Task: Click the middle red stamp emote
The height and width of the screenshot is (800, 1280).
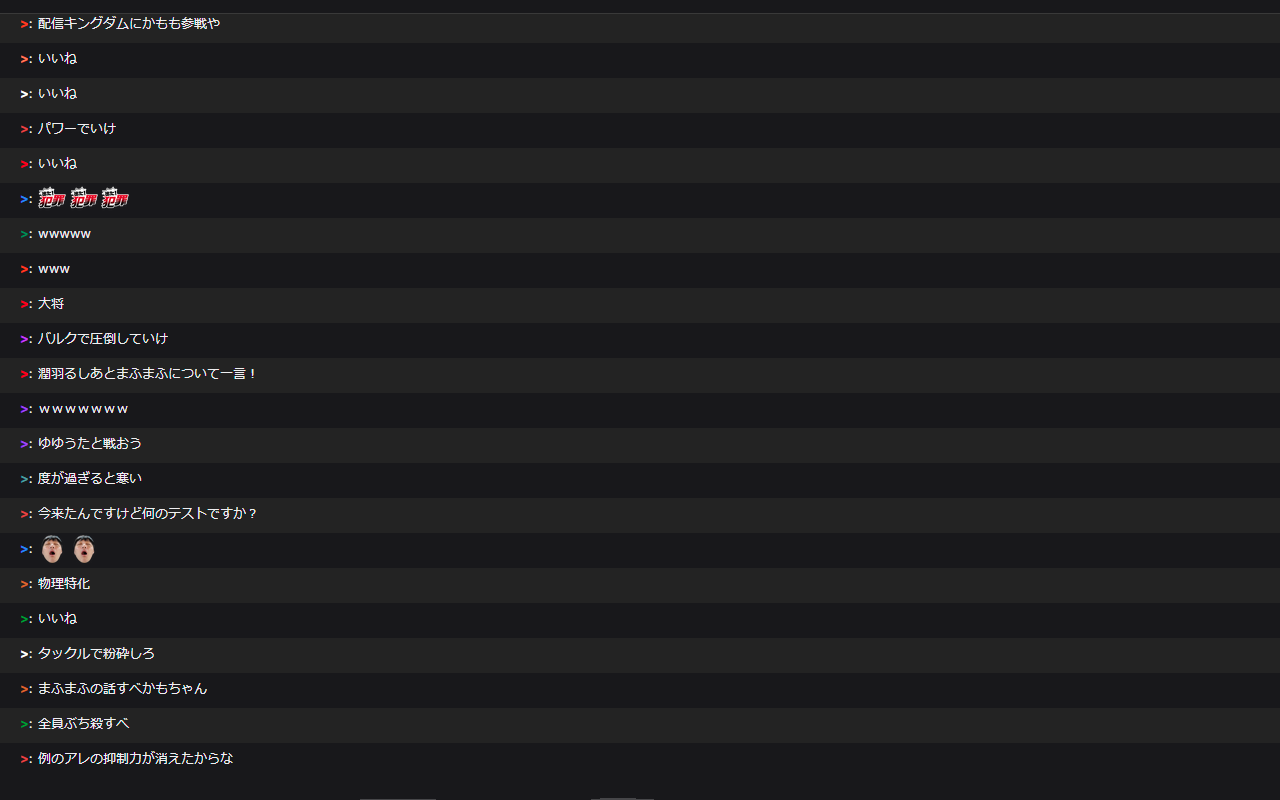Action: pos(84,199)
